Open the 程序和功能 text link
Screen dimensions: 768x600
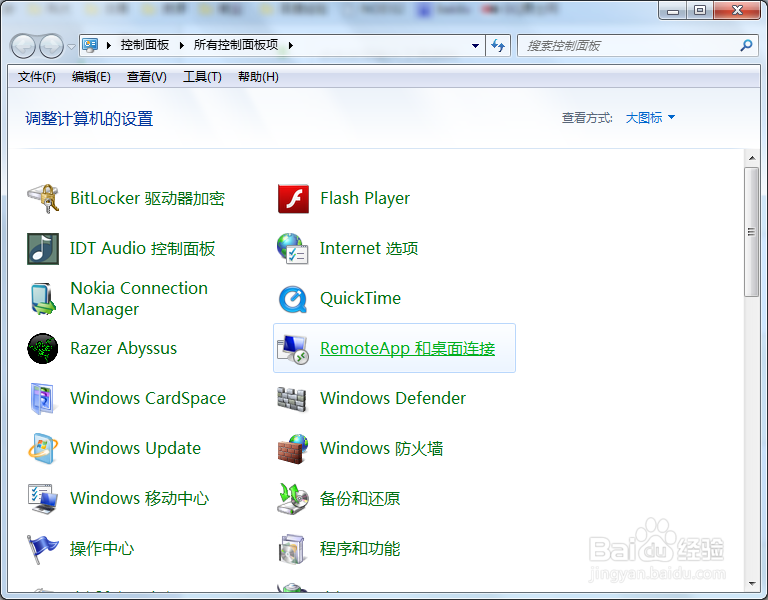tap(360, 549)
